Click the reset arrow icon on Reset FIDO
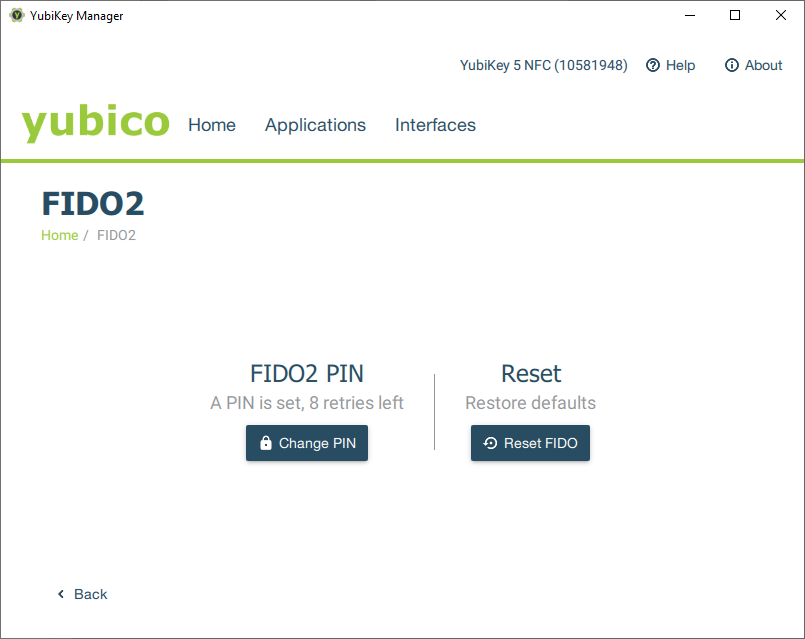Screen dimensions: 805x639 (490, 443)
